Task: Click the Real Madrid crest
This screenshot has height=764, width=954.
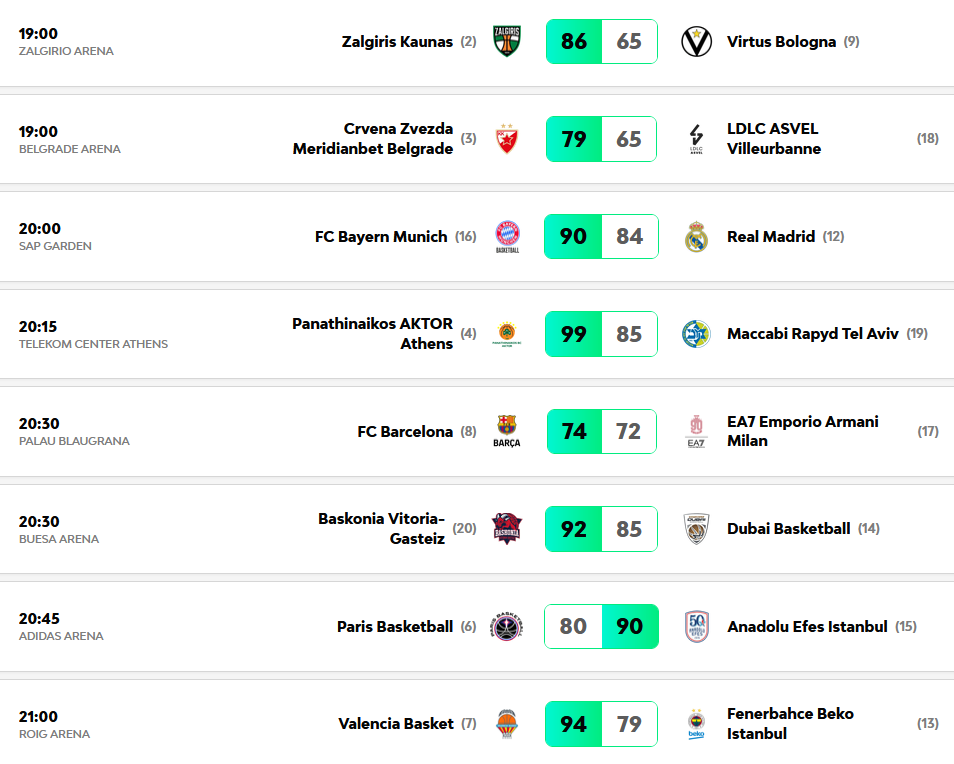Action: coord(696,237)
